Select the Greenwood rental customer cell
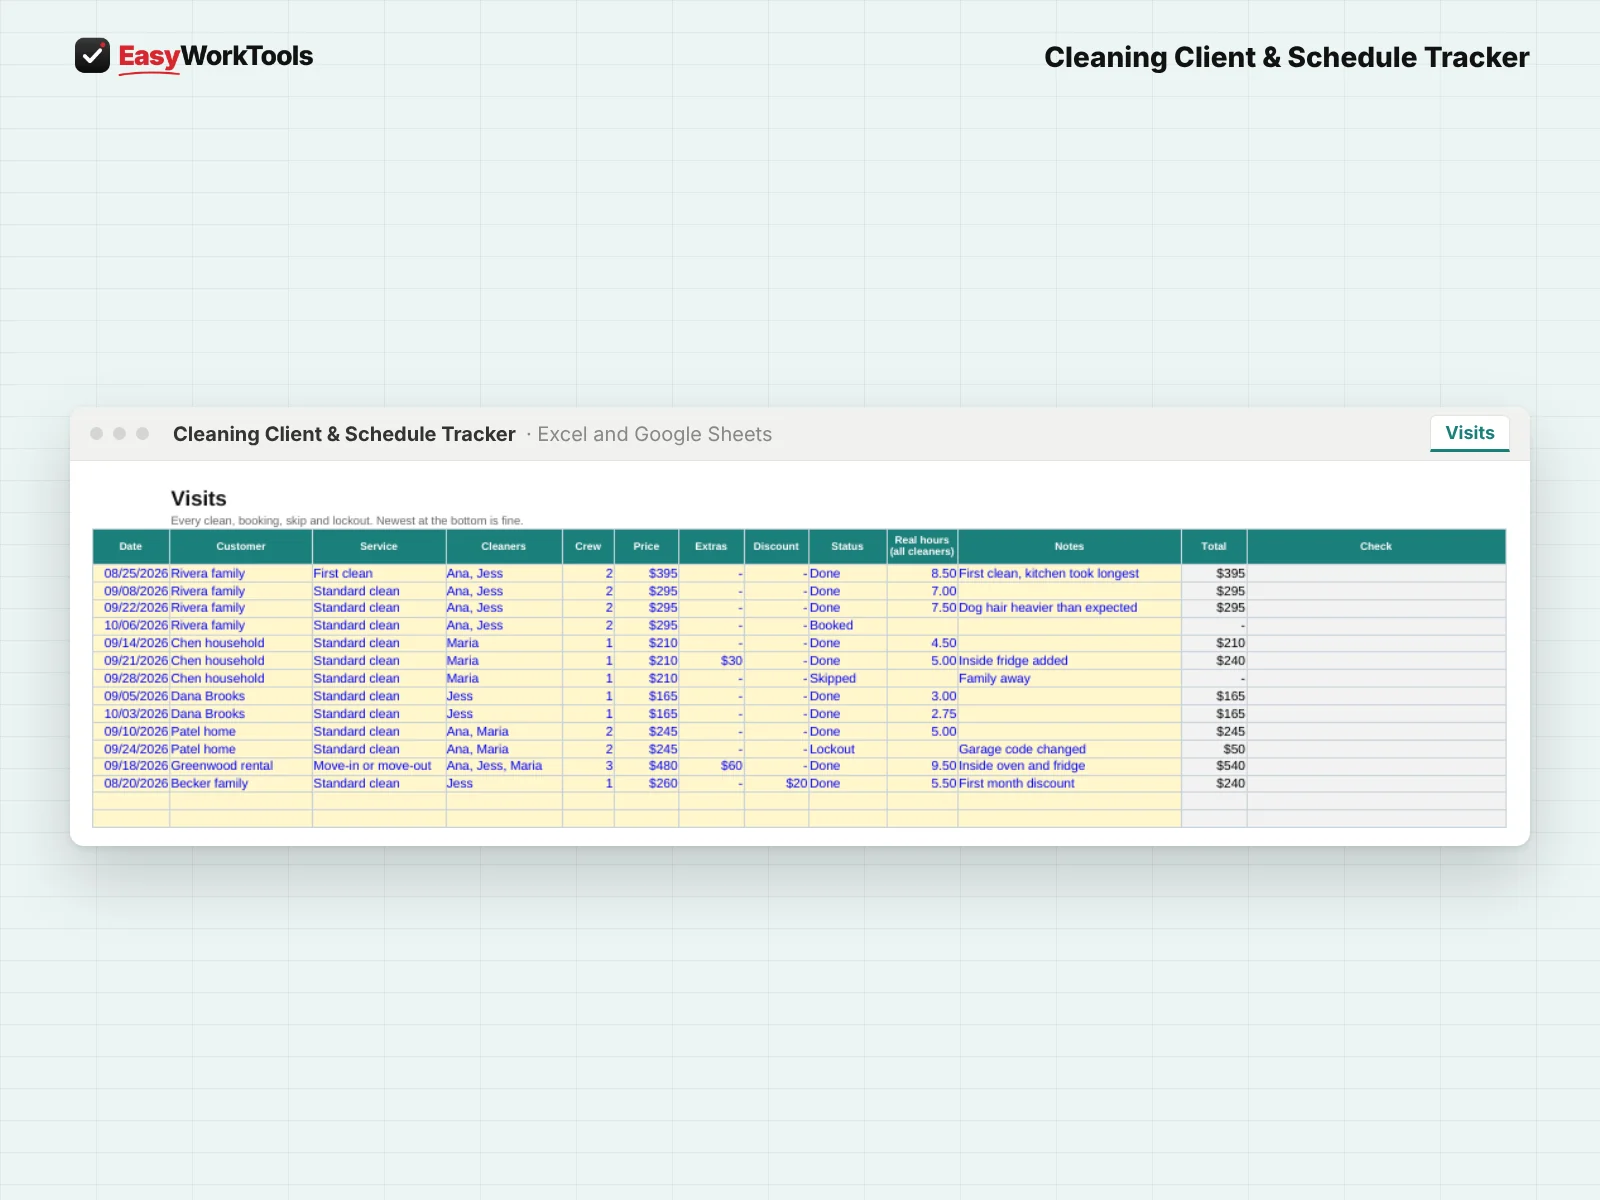This screenshot has height=1200, width=1600. [241, 766]
